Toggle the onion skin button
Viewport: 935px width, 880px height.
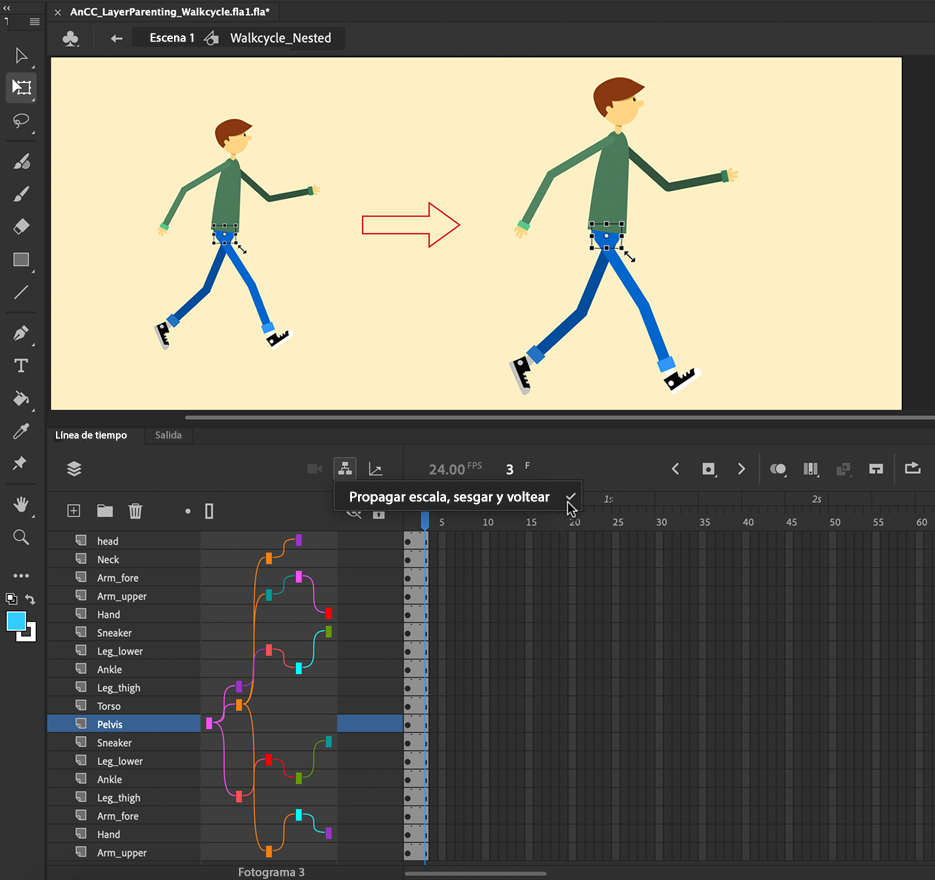click(777, 469)
